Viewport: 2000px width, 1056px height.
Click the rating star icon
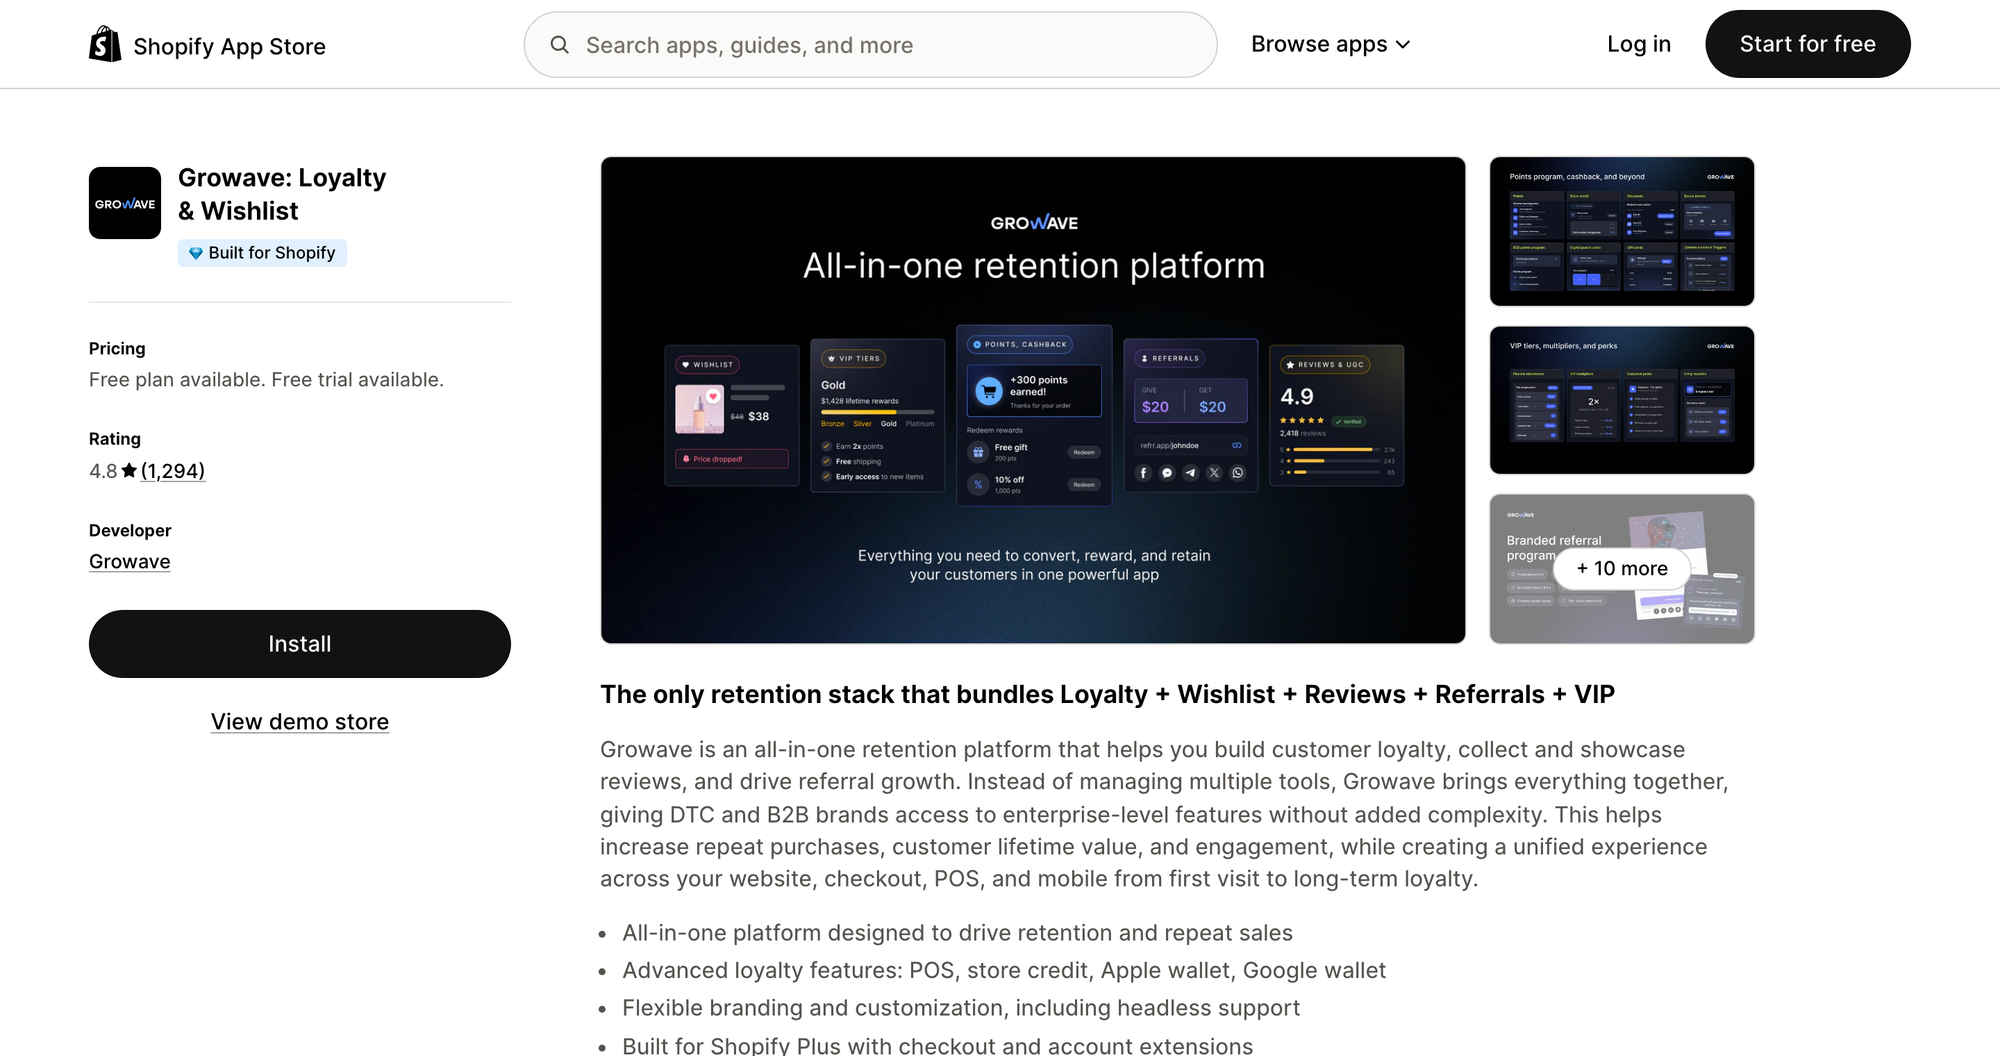129,470
